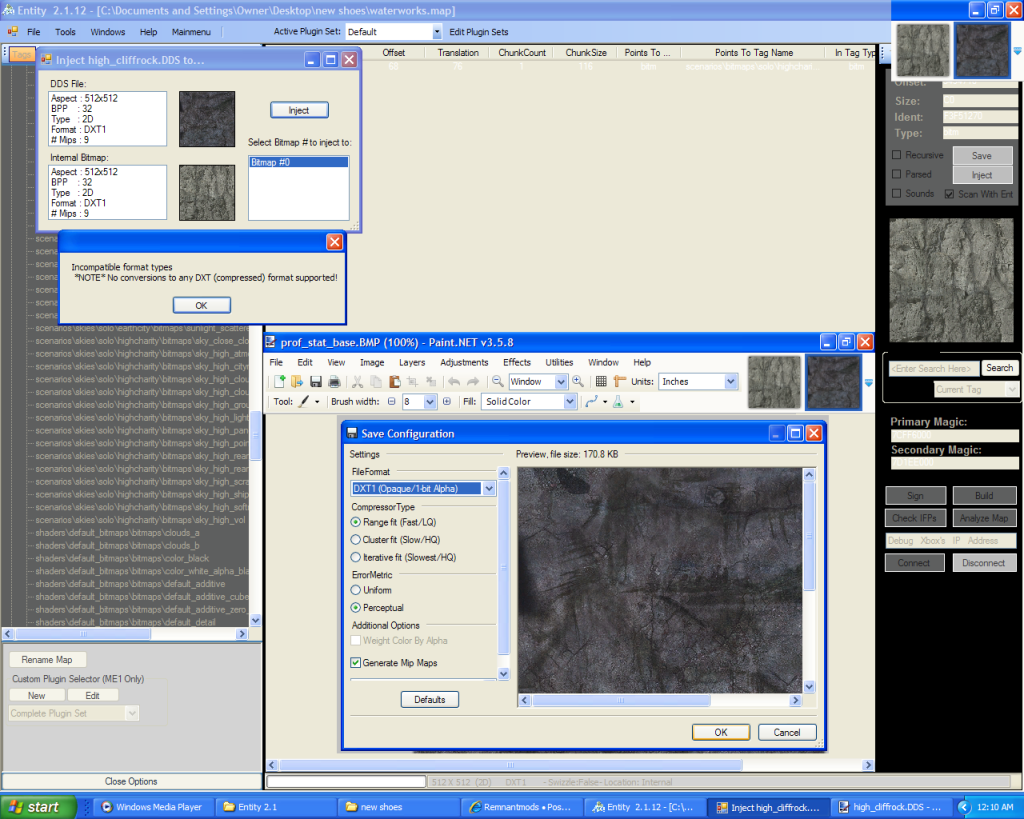Click the dark rock thumbnail in Paint.NET image list
Viewport: 1024px width, 819px height.
(833, 382)
